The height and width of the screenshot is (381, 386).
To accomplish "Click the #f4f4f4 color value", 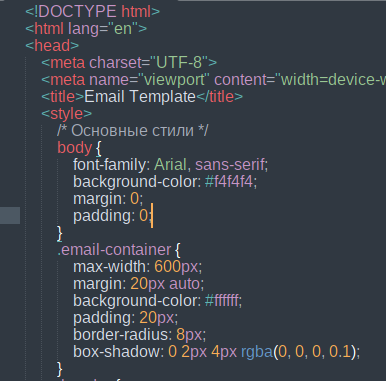I will (229, 182).
